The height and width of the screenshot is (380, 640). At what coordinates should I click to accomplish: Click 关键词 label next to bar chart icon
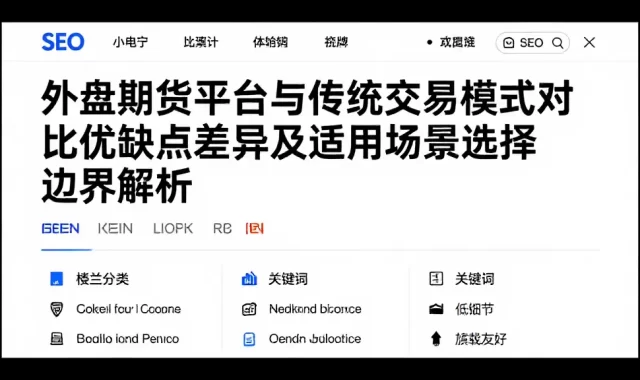(288, 279)
